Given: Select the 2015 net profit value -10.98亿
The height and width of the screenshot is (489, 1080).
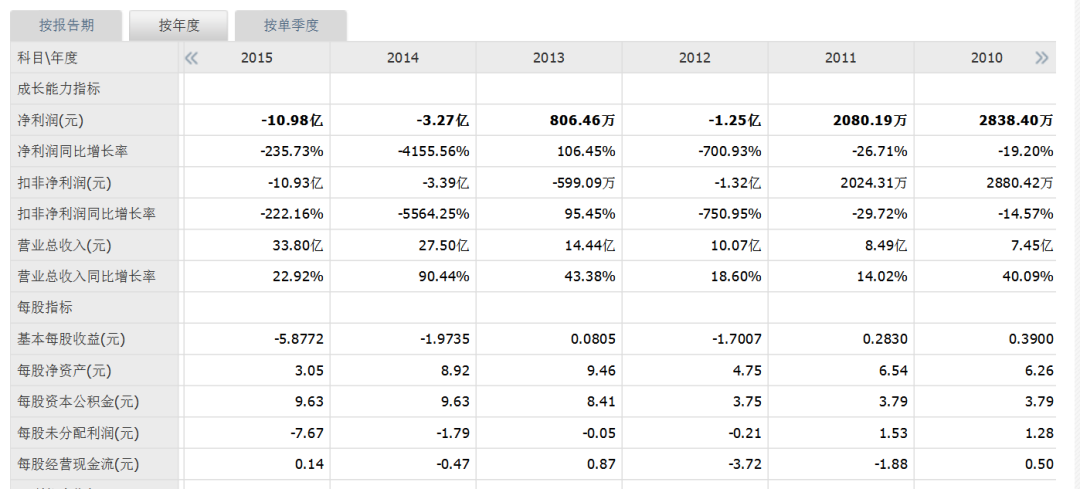Looking at the screenshot, I should [293, 120].
